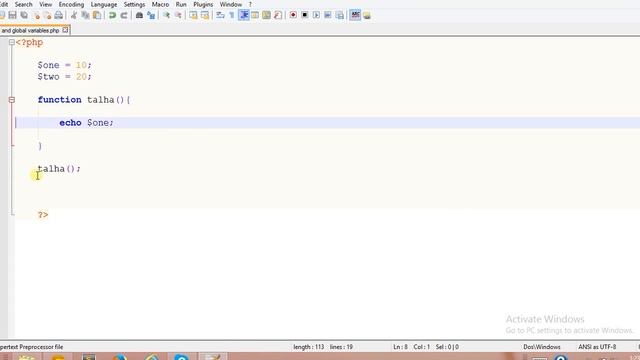Click the Dos\Windows line-ending status field
The image size is (640, 360).
(542, 347)
